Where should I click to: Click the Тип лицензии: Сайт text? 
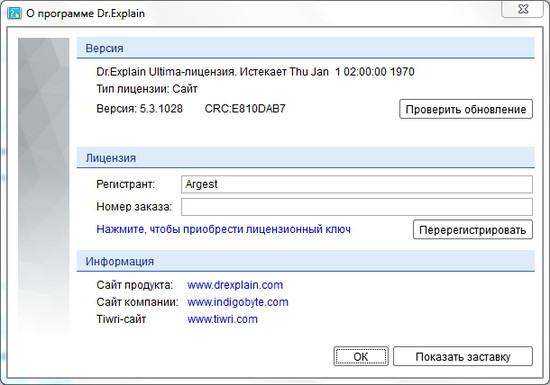pyautogui.click(x=147, y=89)
